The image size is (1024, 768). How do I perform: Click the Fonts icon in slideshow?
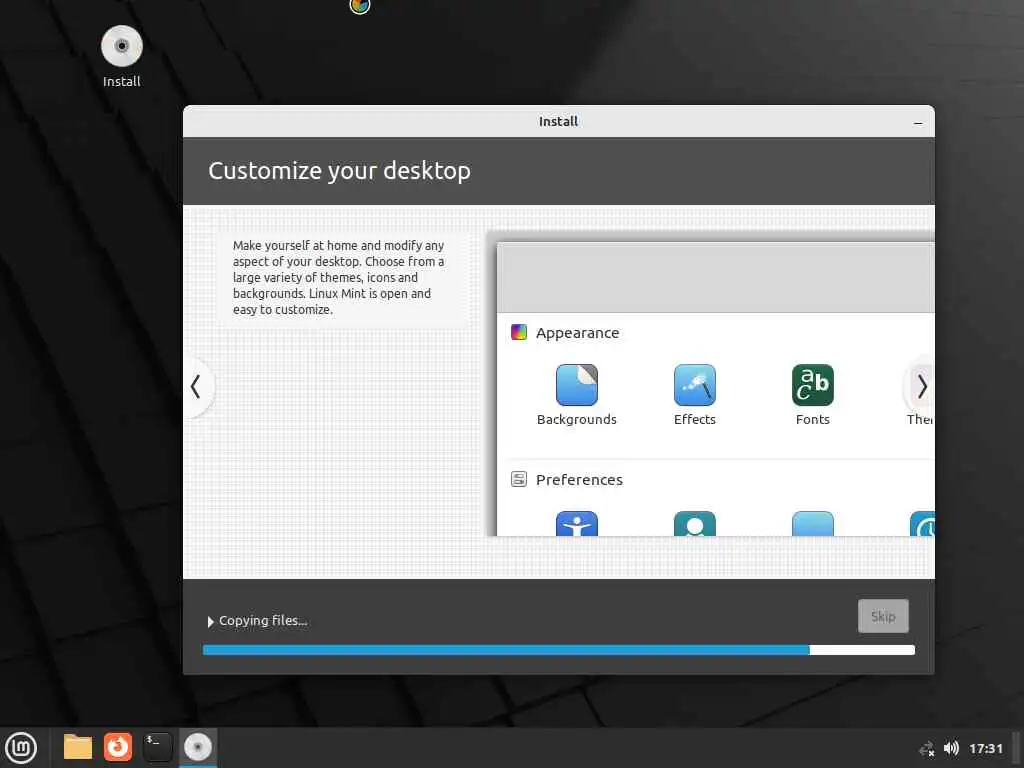tap(812, 385)
